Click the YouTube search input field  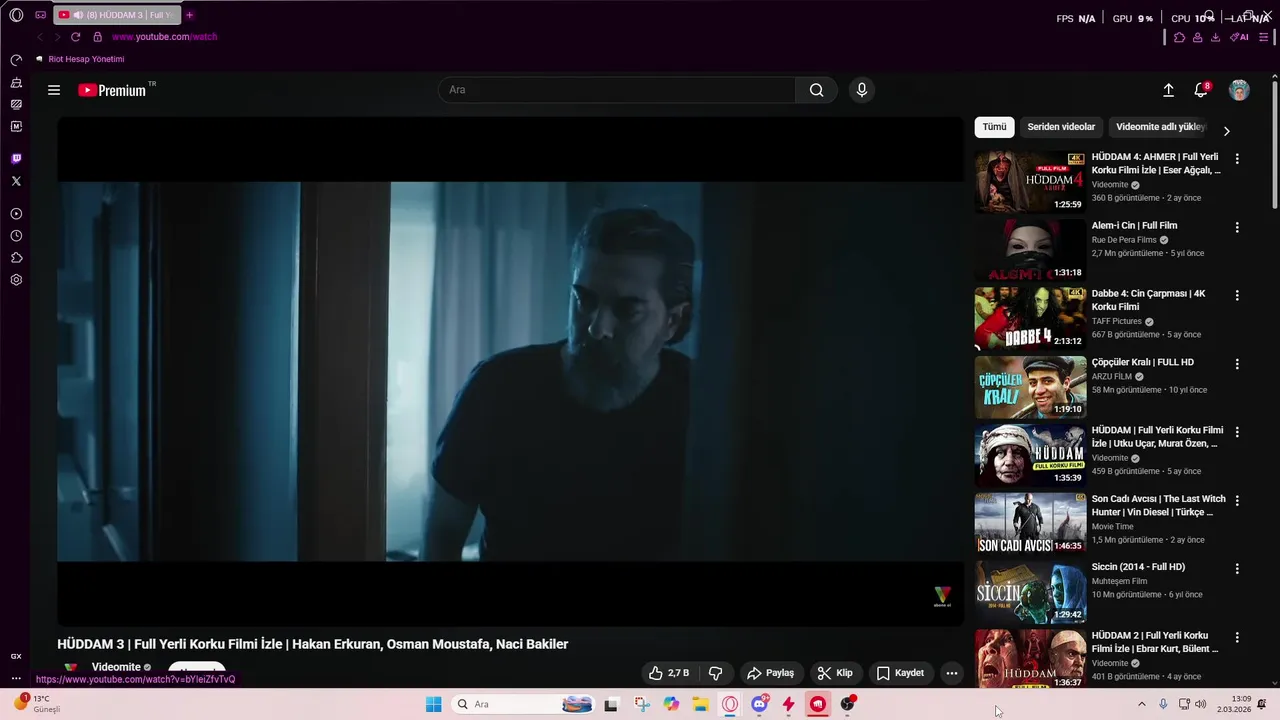(x=617, y=90)
